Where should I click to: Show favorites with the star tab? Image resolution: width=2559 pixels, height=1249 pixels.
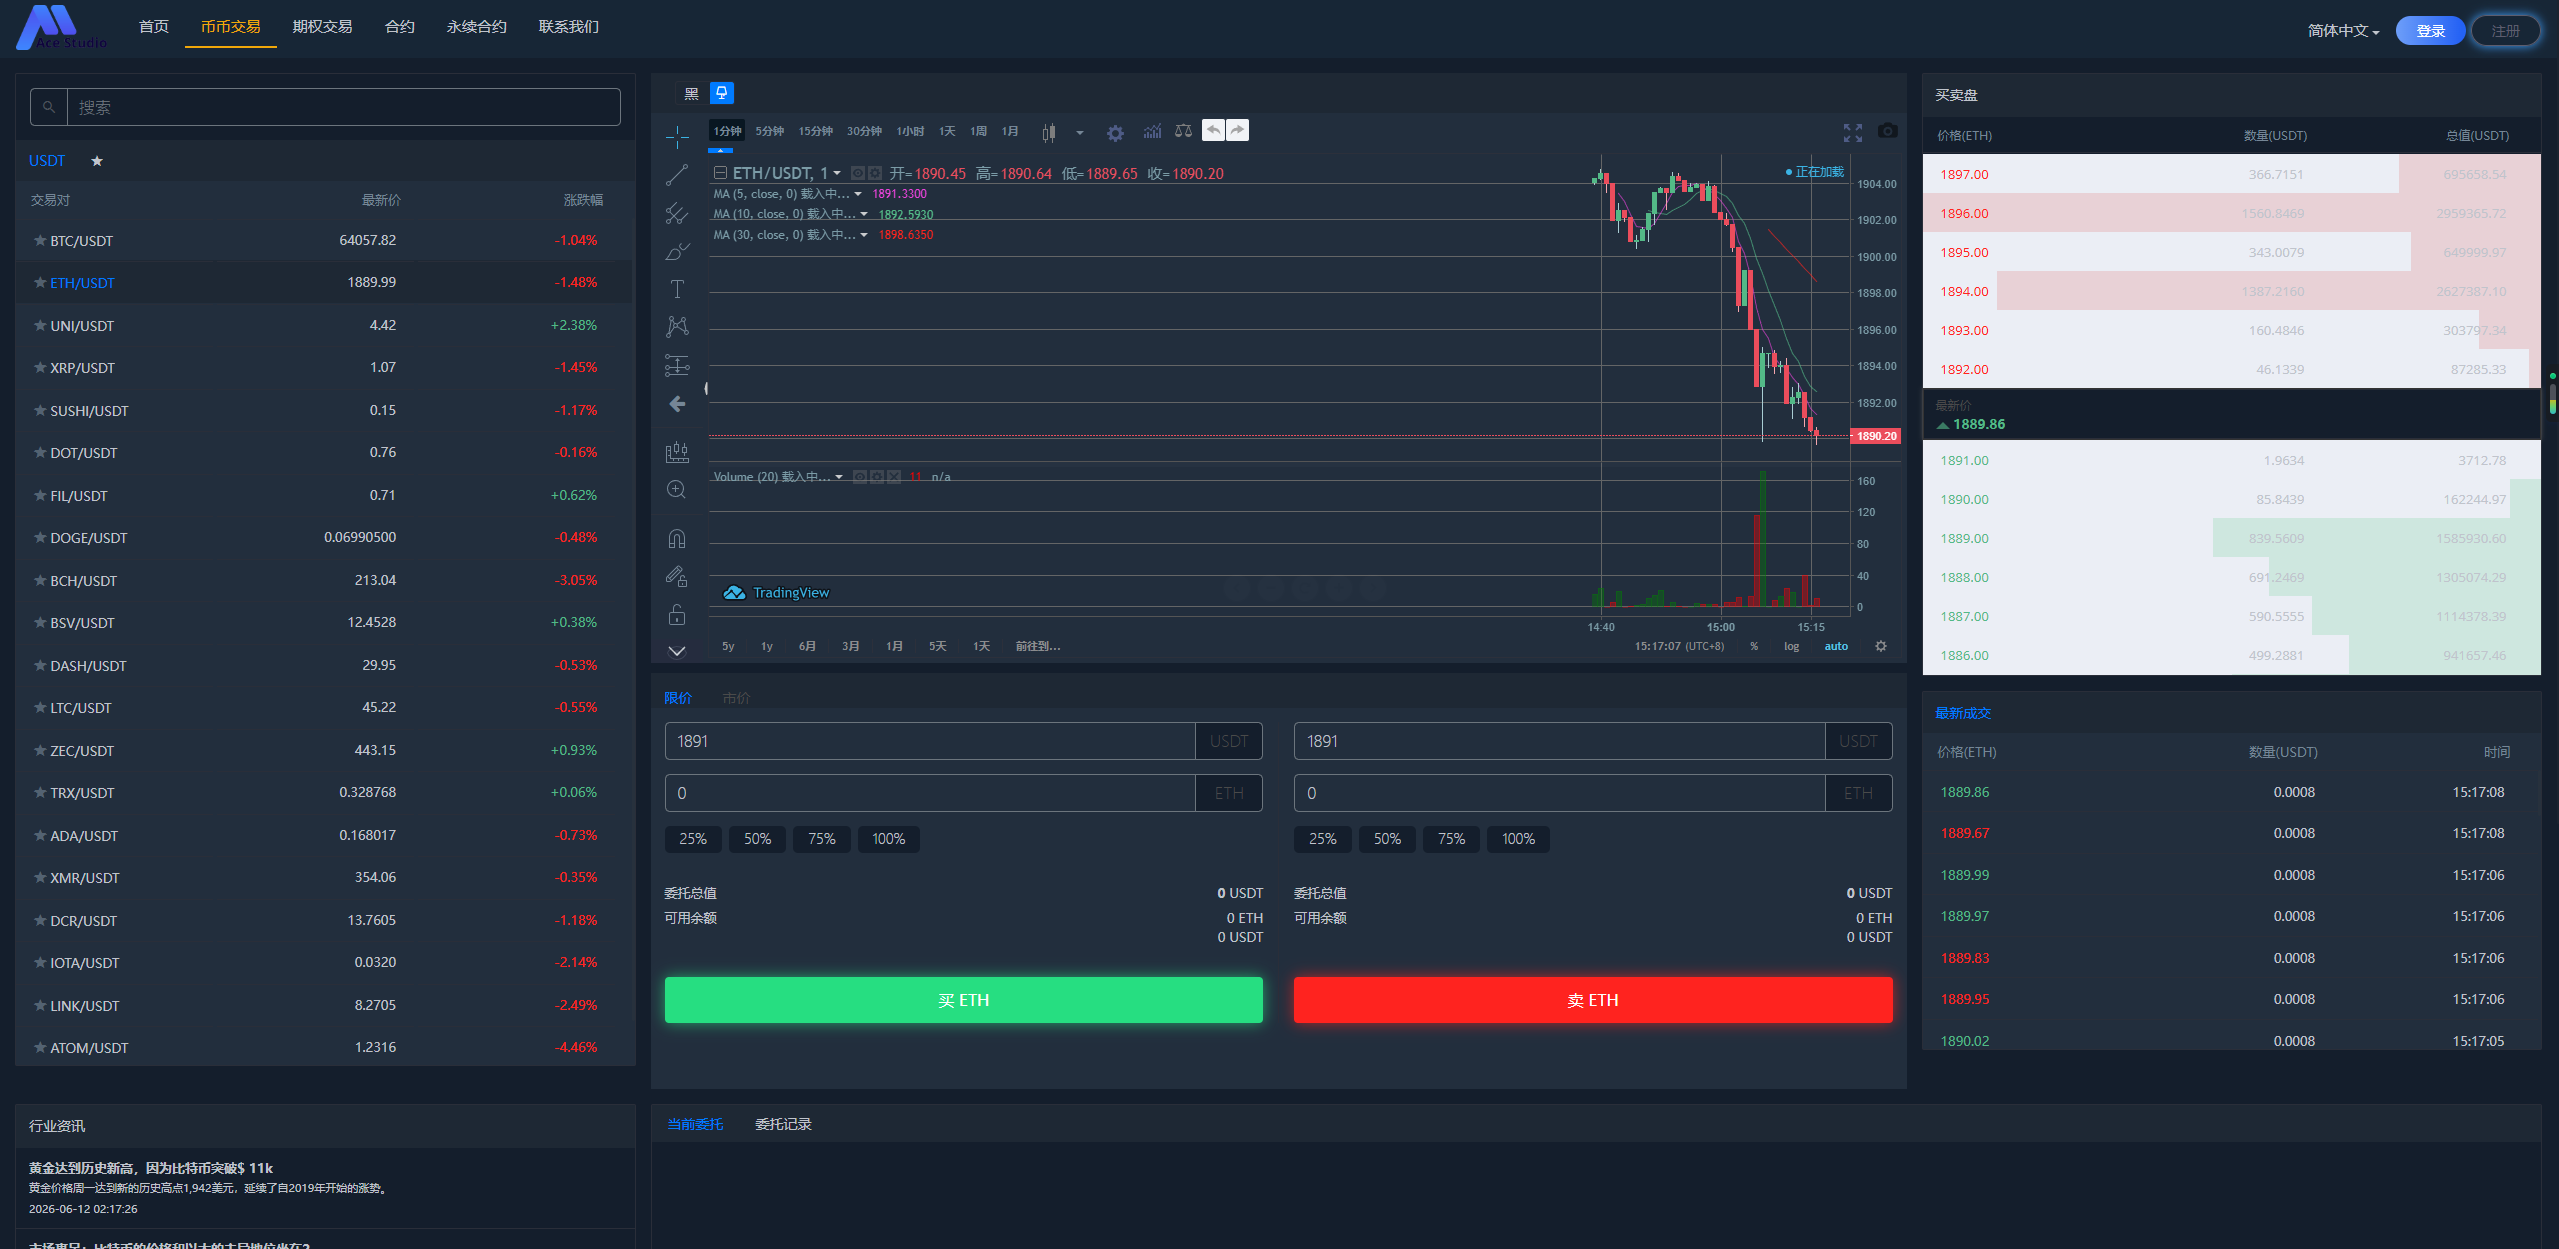point(97,161)
